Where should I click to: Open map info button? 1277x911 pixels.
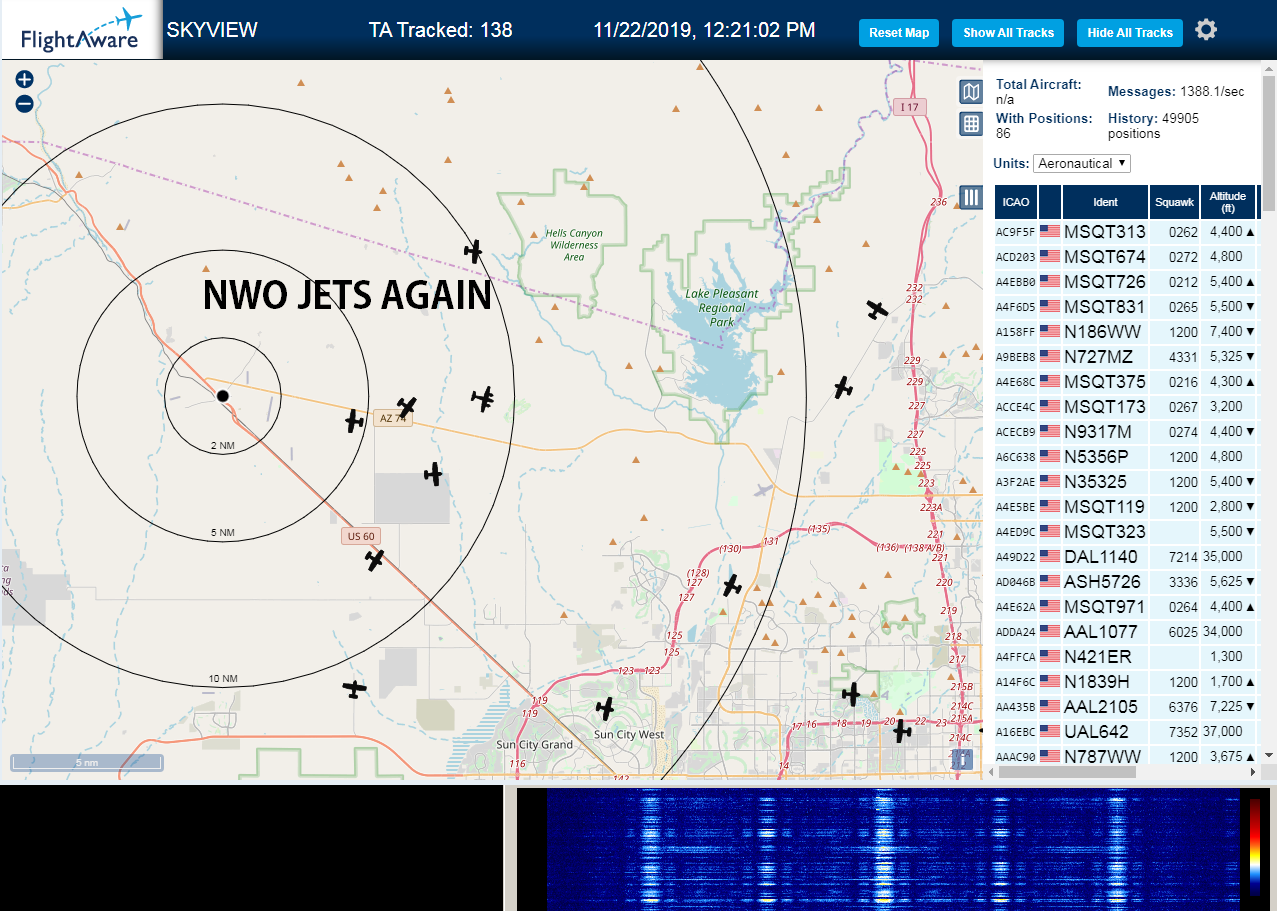coord(962,759)
